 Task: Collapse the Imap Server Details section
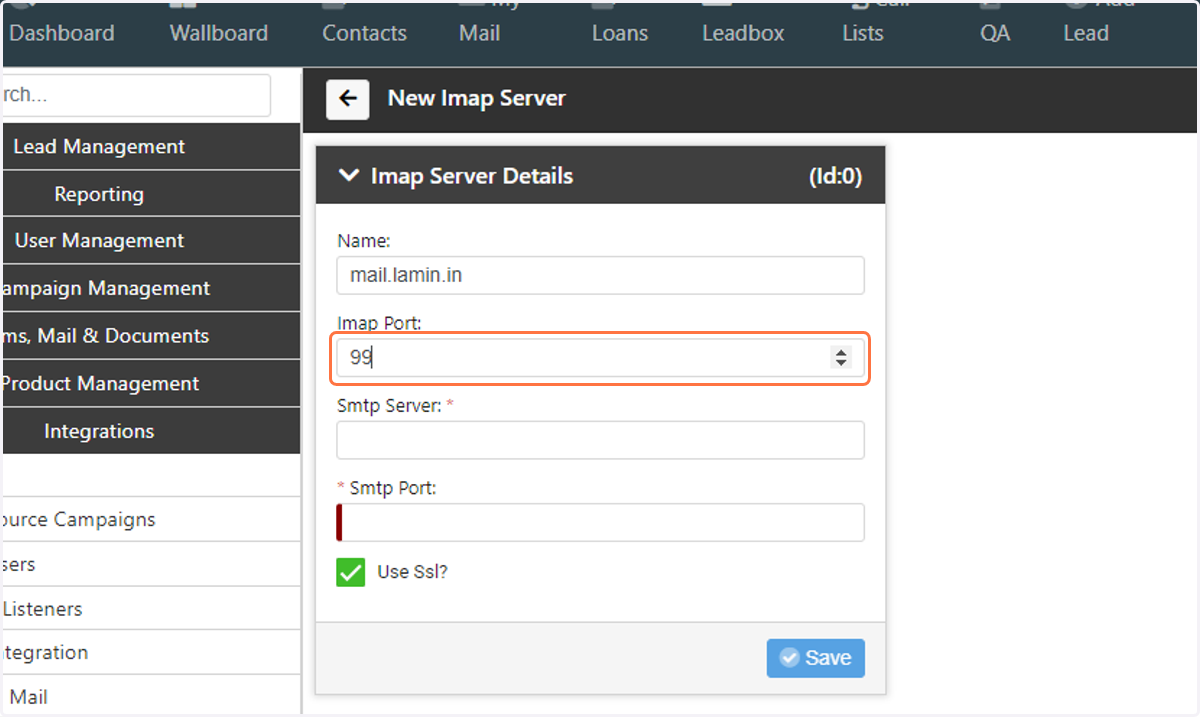coord(349,176)
